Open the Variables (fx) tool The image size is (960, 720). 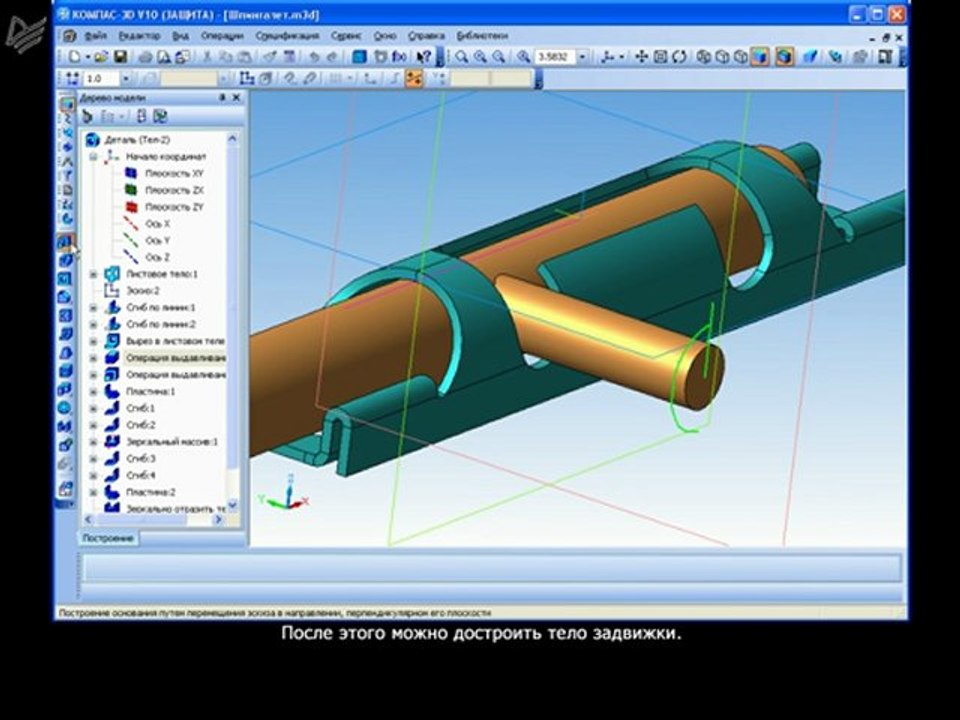tap(399, 57)
